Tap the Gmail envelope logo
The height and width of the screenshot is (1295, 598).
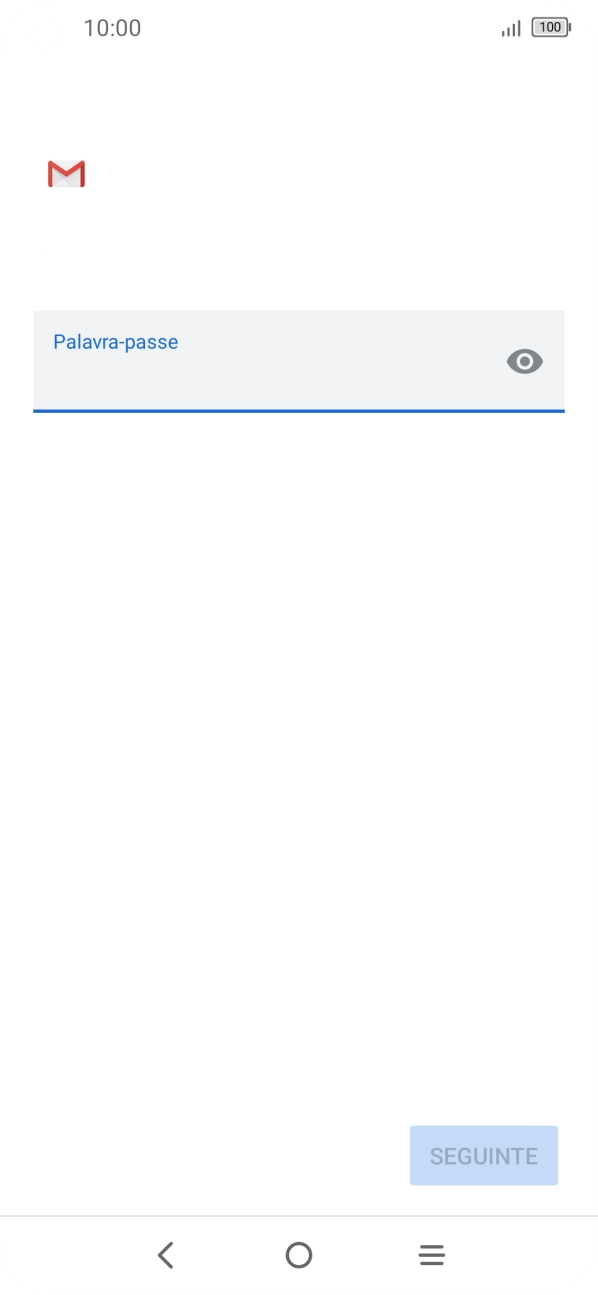pos(66,174)
